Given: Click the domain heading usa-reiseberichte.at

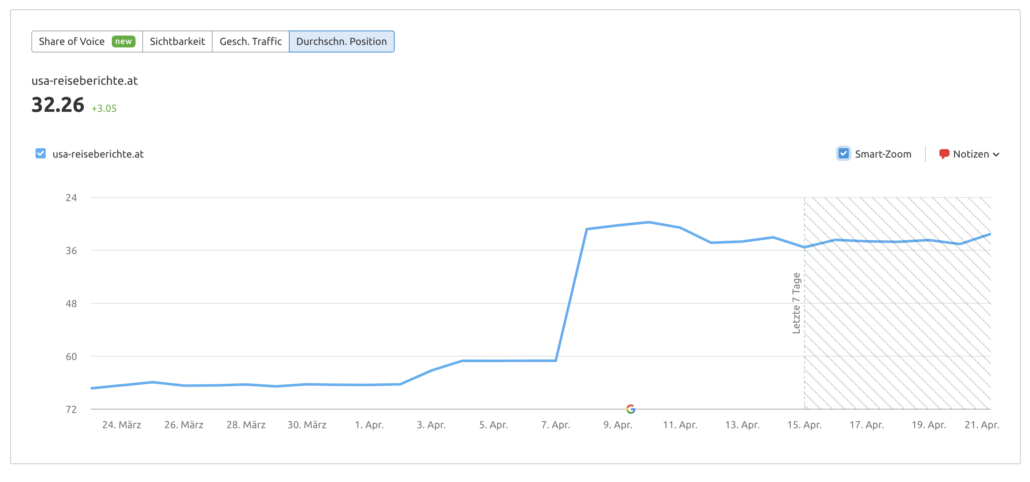Looking at the screenshot, I should [84, 81].
